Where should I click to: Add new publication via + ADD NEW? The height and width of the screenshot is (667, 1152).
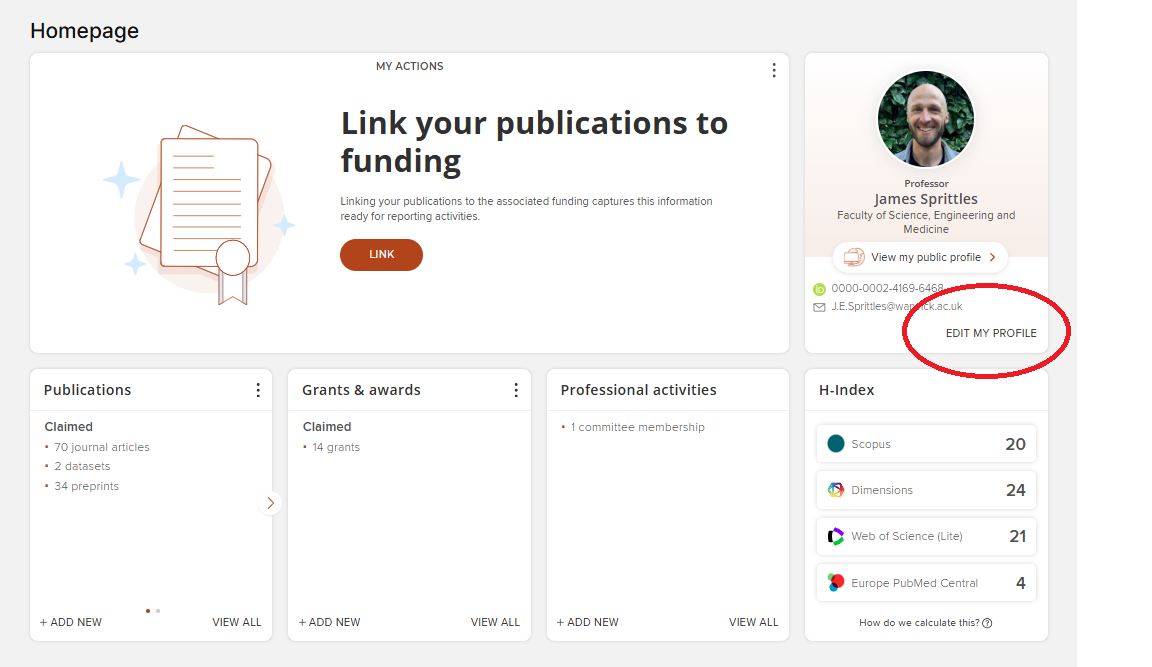point(71,622)
